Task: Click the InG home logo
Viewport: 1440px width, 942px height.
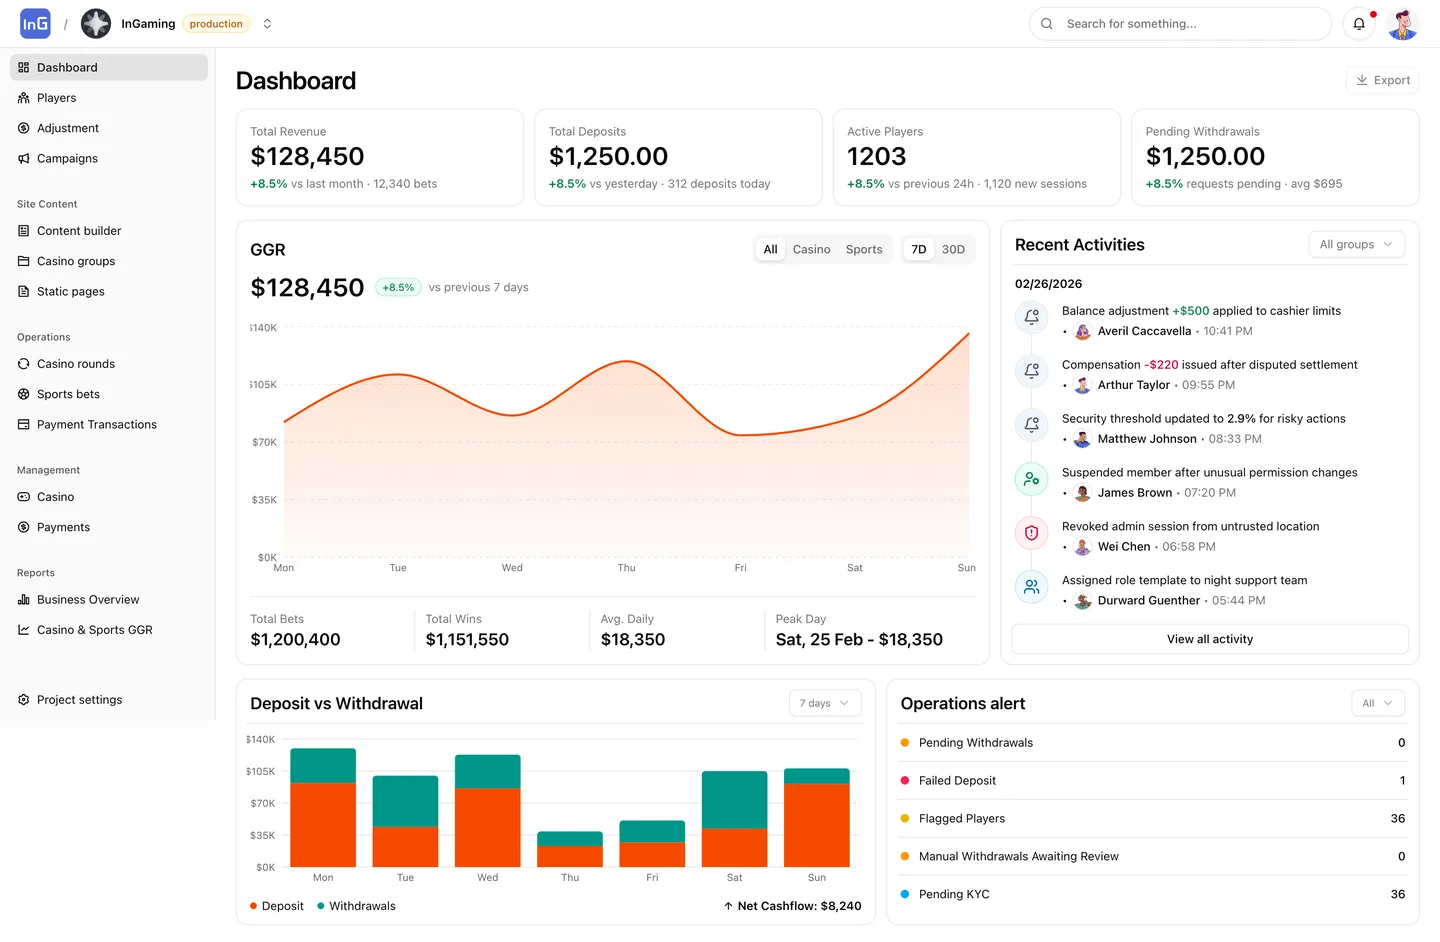Action: (34, 23)
